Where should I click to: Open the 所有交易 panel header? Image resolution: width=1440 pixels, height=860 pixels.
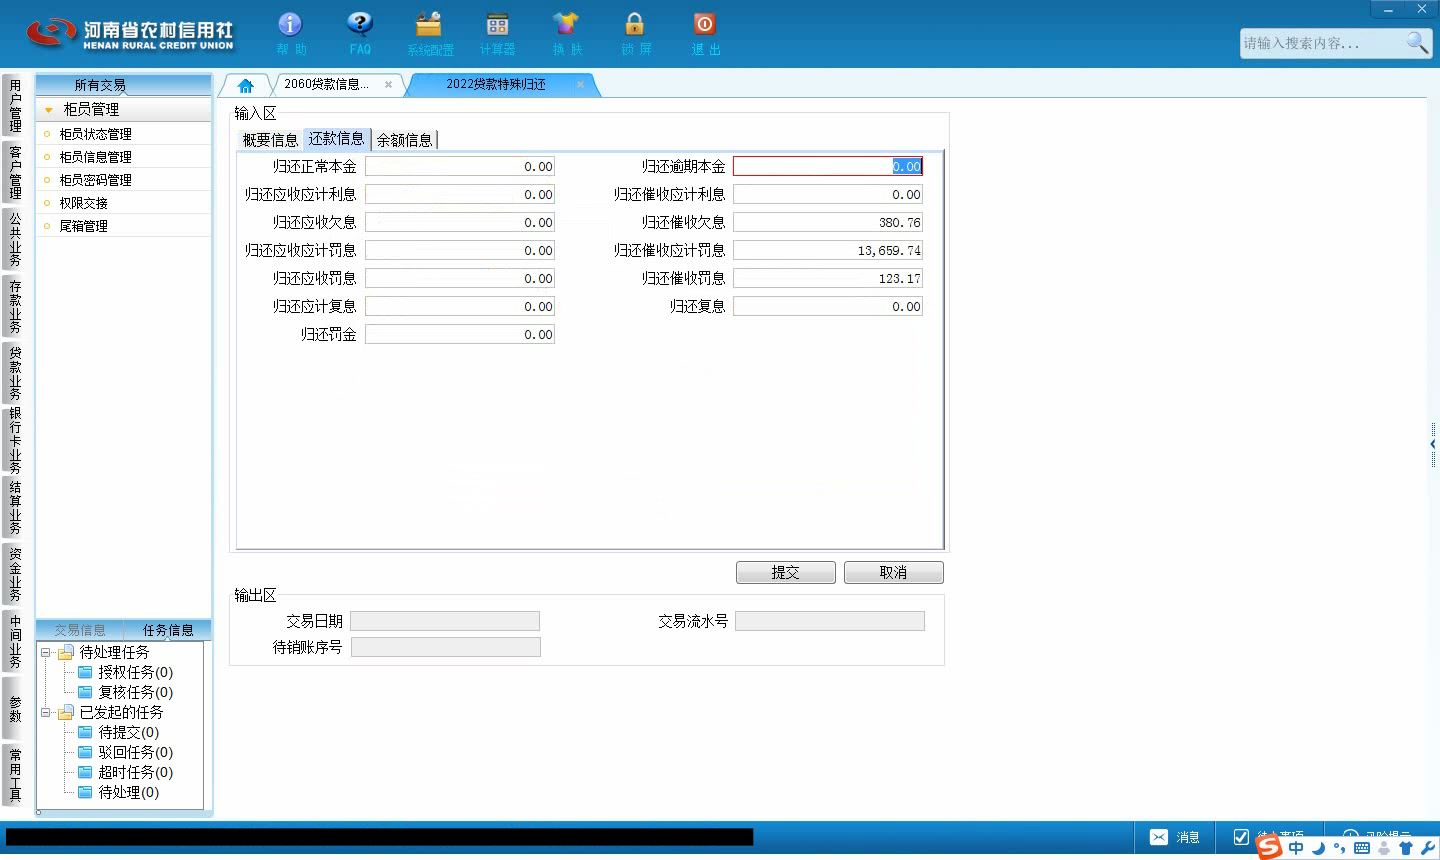coord(123,85)
